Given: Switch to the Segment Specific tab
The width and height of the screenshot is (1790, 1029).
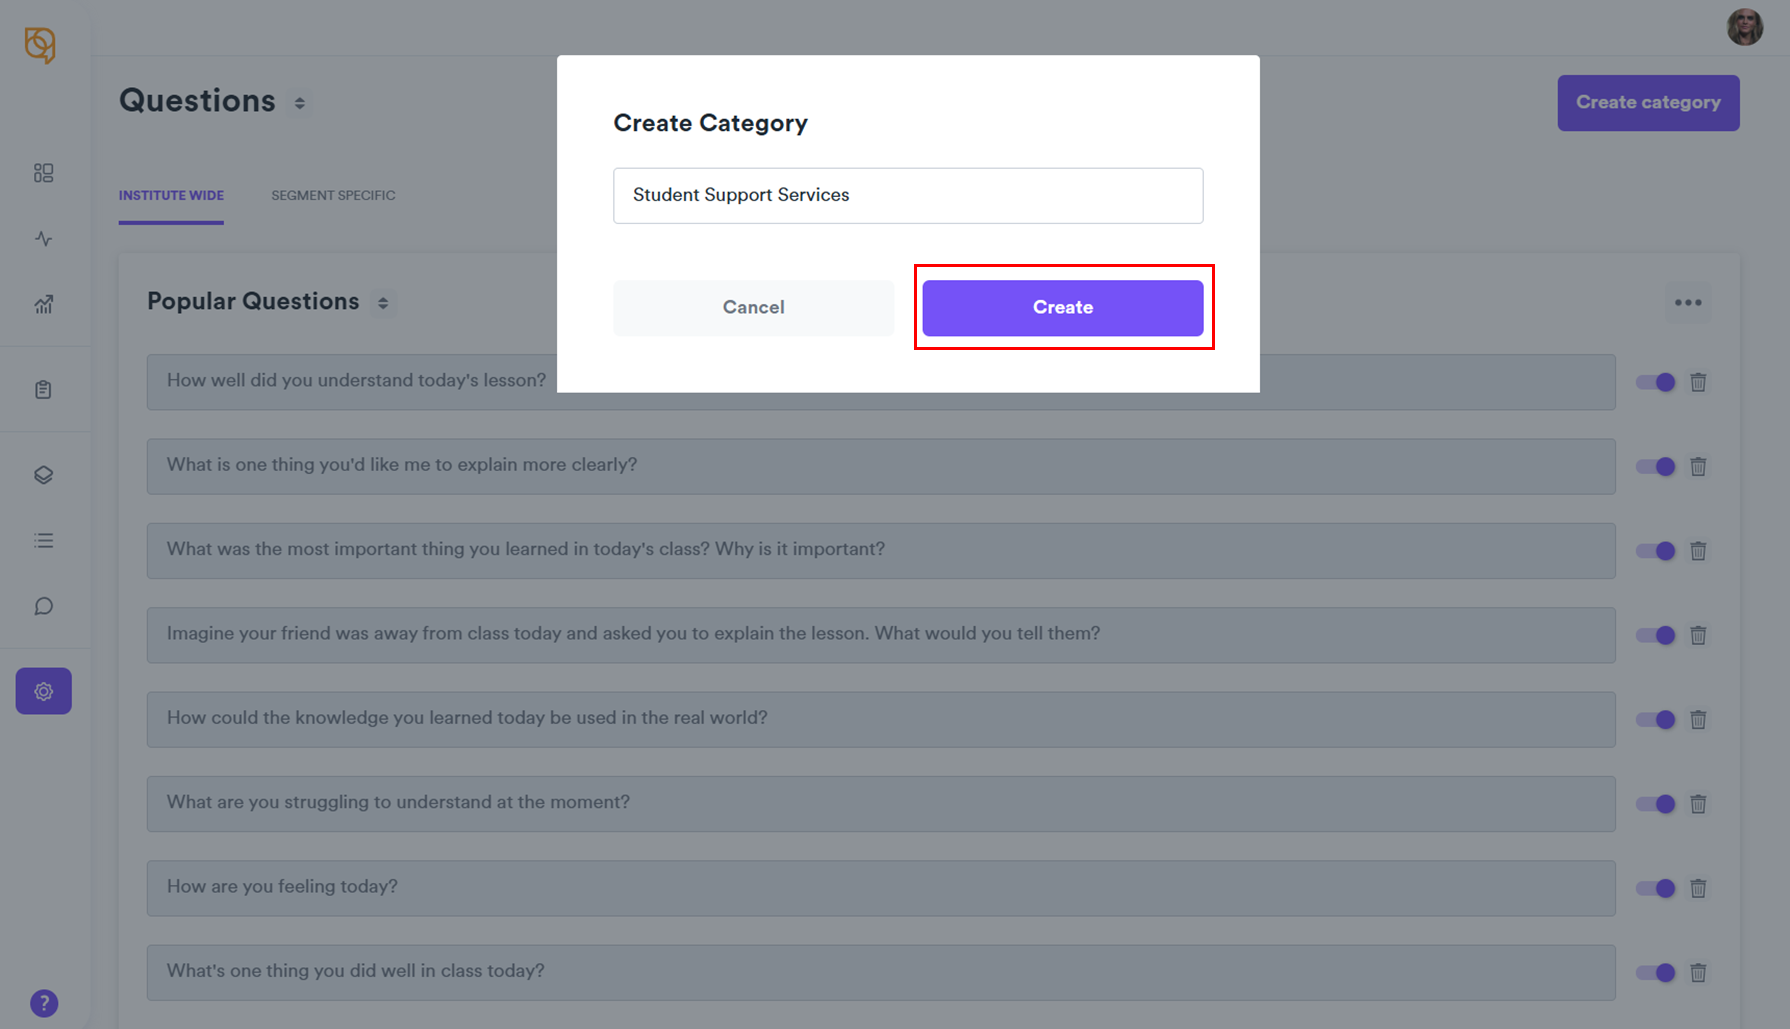Looking at the screenshot, I should point(333,196).
